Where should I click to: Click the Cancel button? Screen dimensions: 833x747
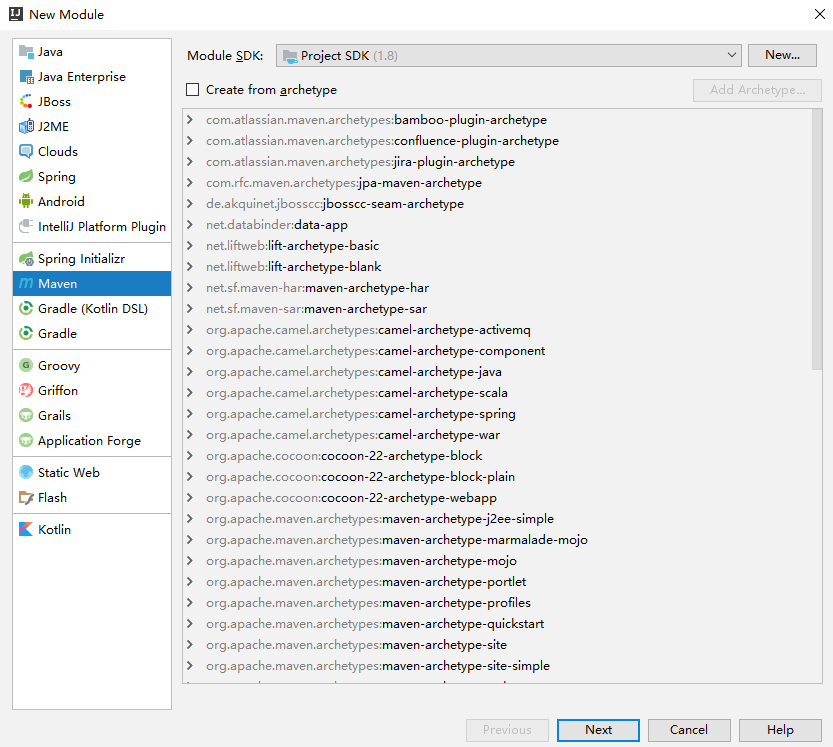689,730
